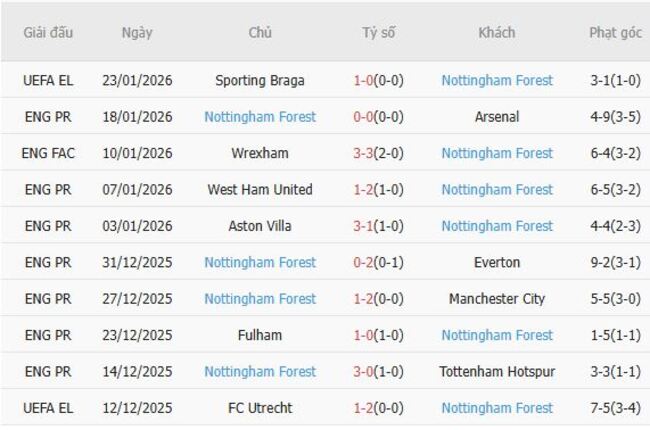650x430 pixels.
Task: Select the "Tỷ số" score column header
Action: tap(379, 33)
